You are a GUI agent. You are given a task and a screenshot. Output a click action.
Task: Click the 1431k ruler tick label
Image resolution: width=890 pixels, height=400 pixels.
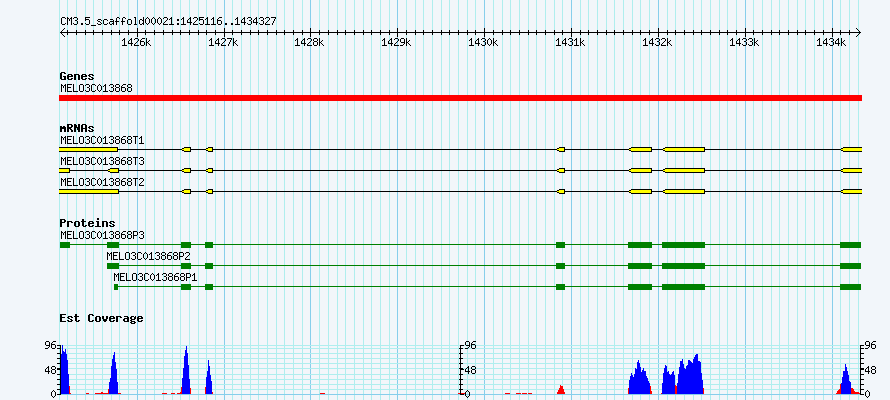570,42
